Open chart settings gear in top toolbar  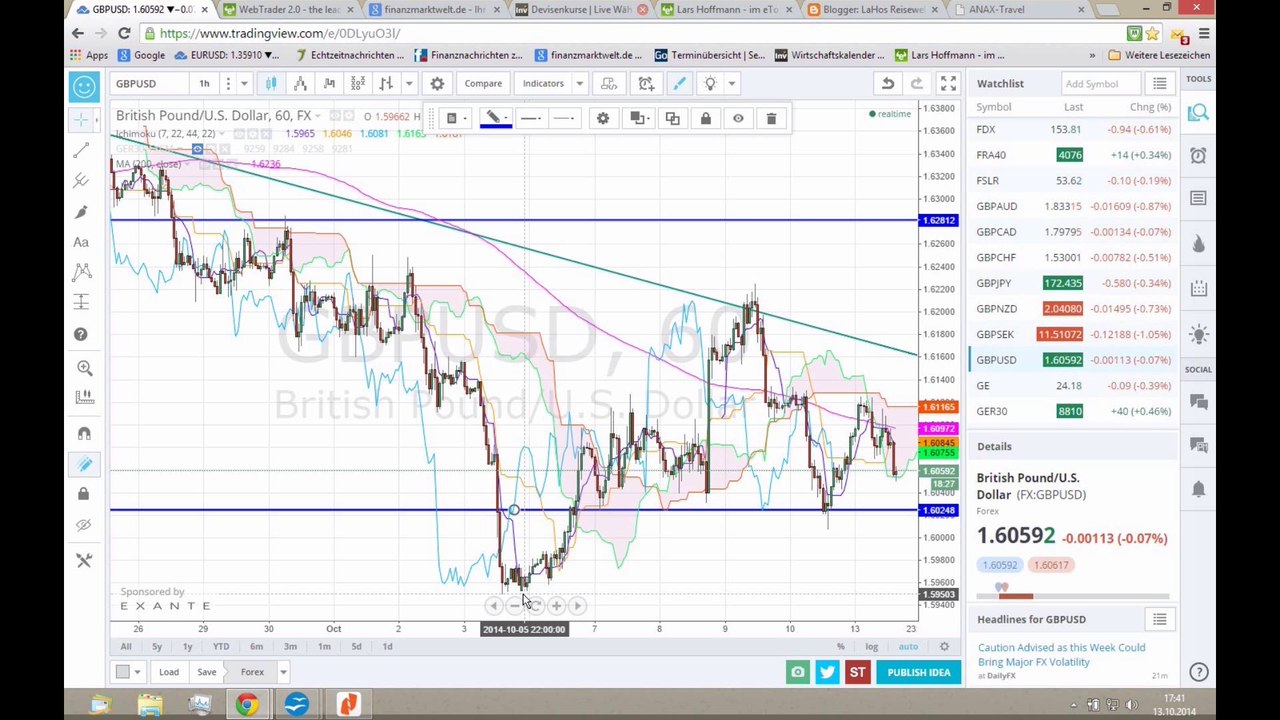pyautogui.click(x=437, y=83)
